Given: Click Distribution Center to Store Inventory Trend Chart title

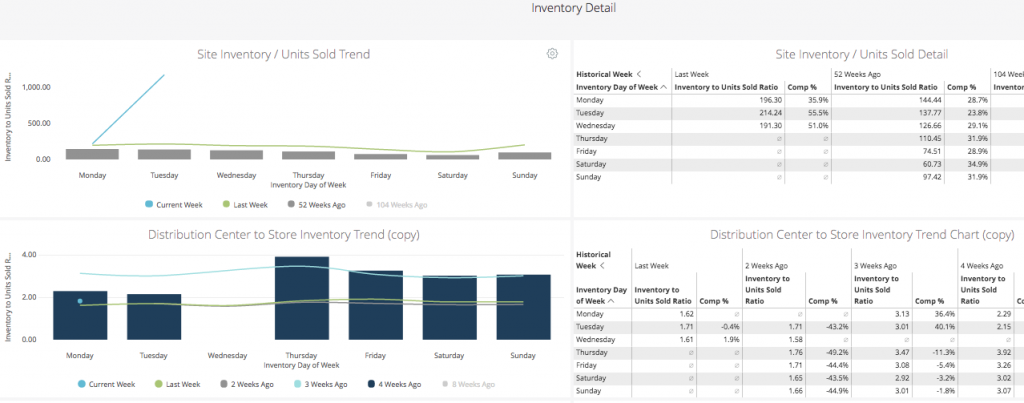Looking at the screenshot, I should (x=862, y=234).
